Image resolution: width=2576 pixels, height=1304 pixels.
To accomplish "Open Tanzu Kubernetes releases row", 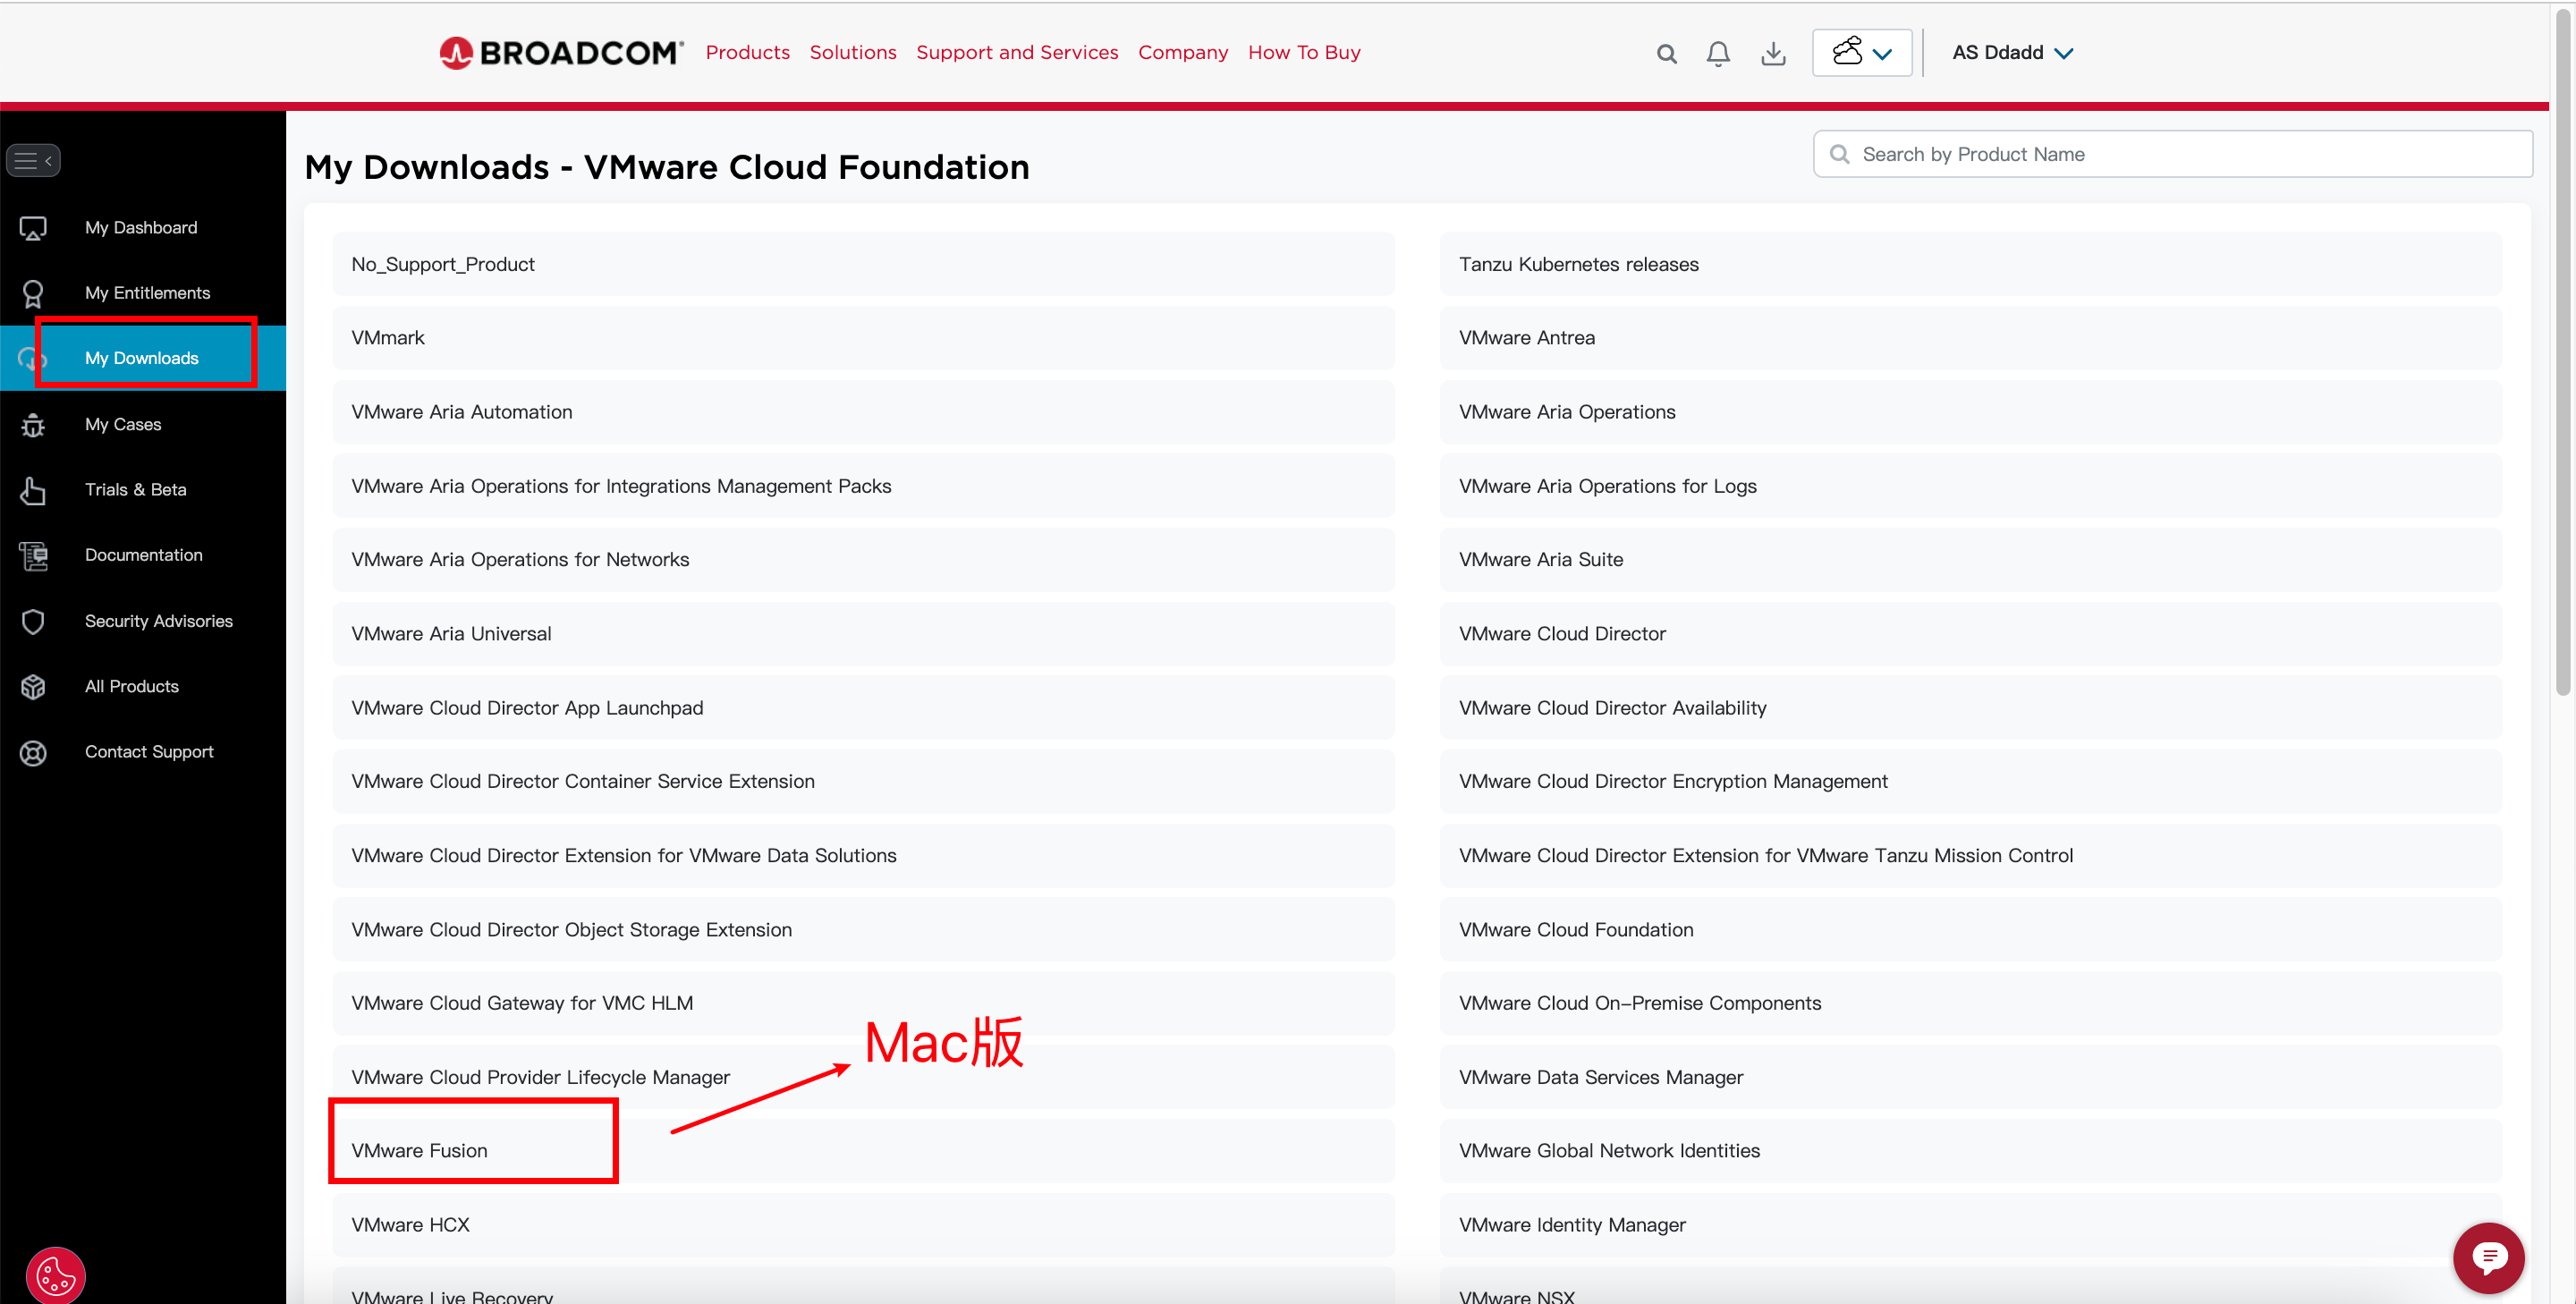I will 1970,264.
